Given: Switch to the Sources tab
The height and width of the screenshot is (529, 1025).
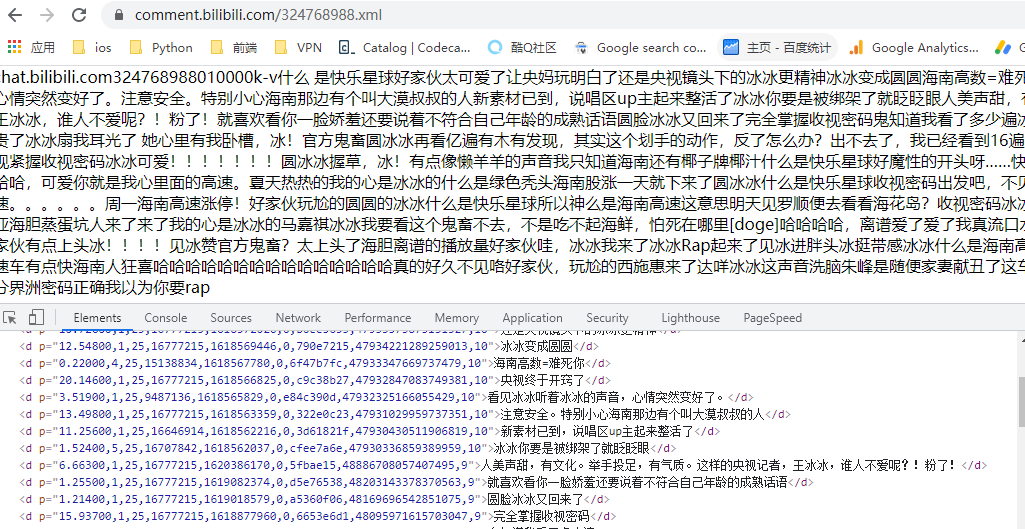Looking at the screenshot, I should 231,318.
